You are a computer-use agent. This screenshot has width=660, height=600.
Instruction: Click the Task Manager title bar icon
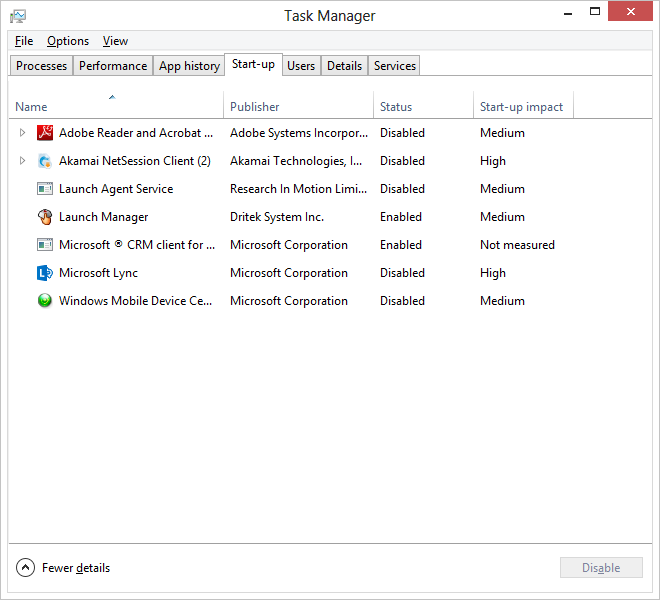click(x=18, y=16)
